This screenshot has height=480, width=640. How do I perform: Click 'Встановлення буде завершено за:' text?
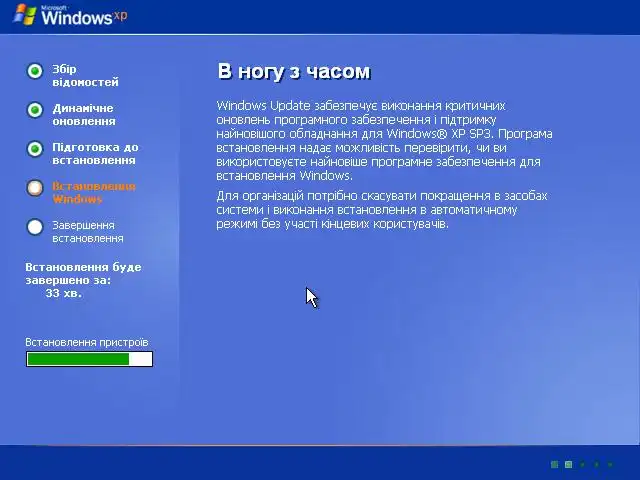click(x=83, y=273)
